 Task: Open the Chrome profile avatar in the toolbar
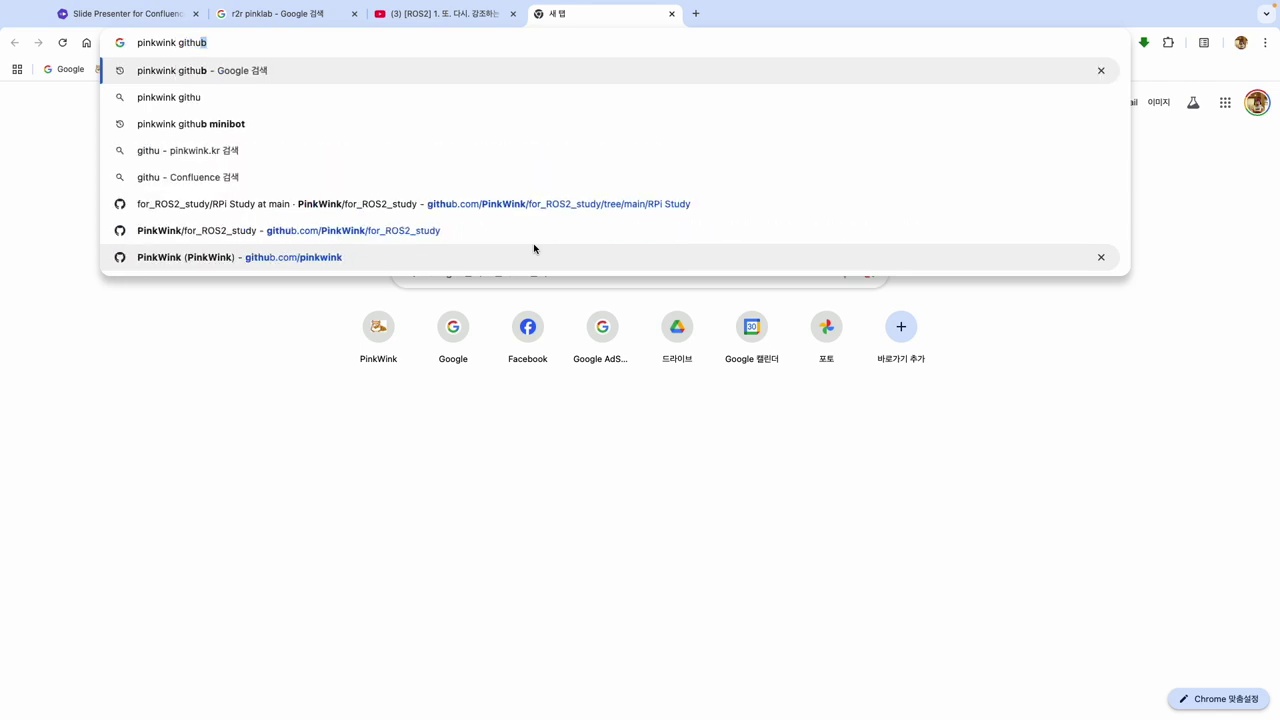pos(1241,43)
